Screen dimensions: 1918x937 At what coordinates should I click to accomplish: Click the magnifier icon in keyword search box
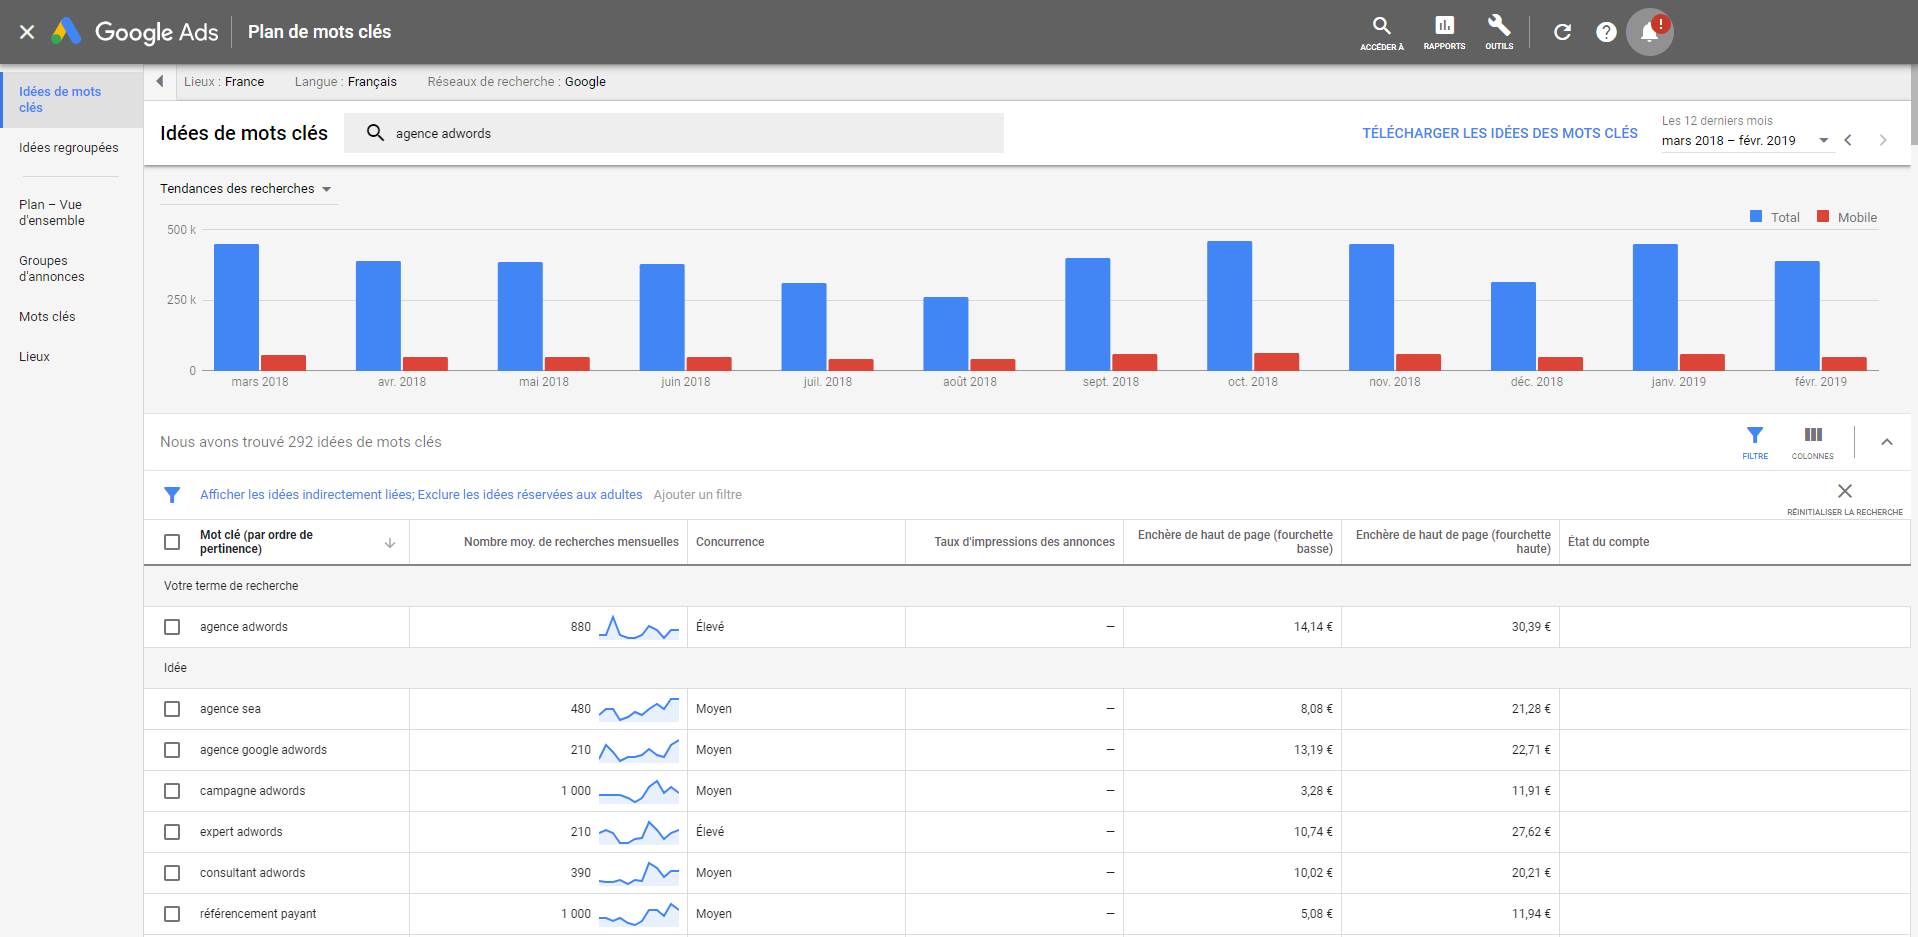(x=375, y=133)
